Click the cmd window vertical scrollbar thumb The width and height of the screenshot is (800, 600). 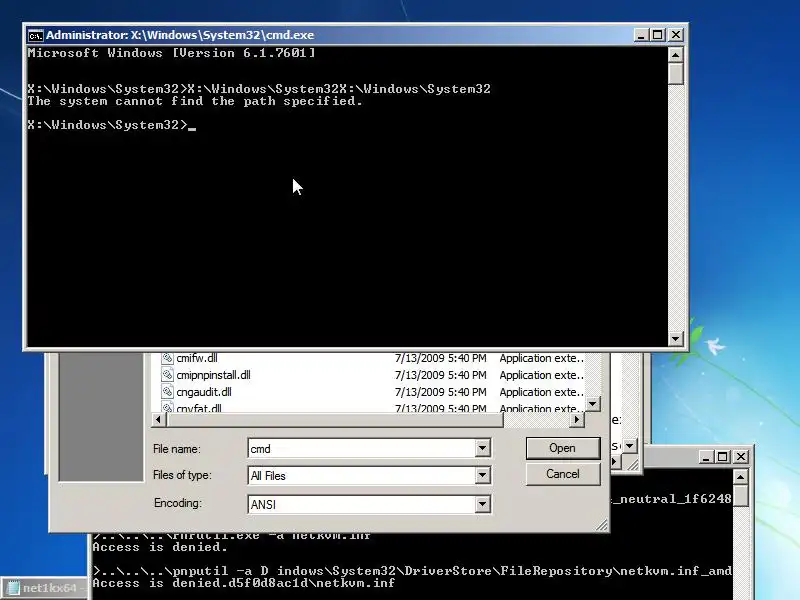pos(676,73)
